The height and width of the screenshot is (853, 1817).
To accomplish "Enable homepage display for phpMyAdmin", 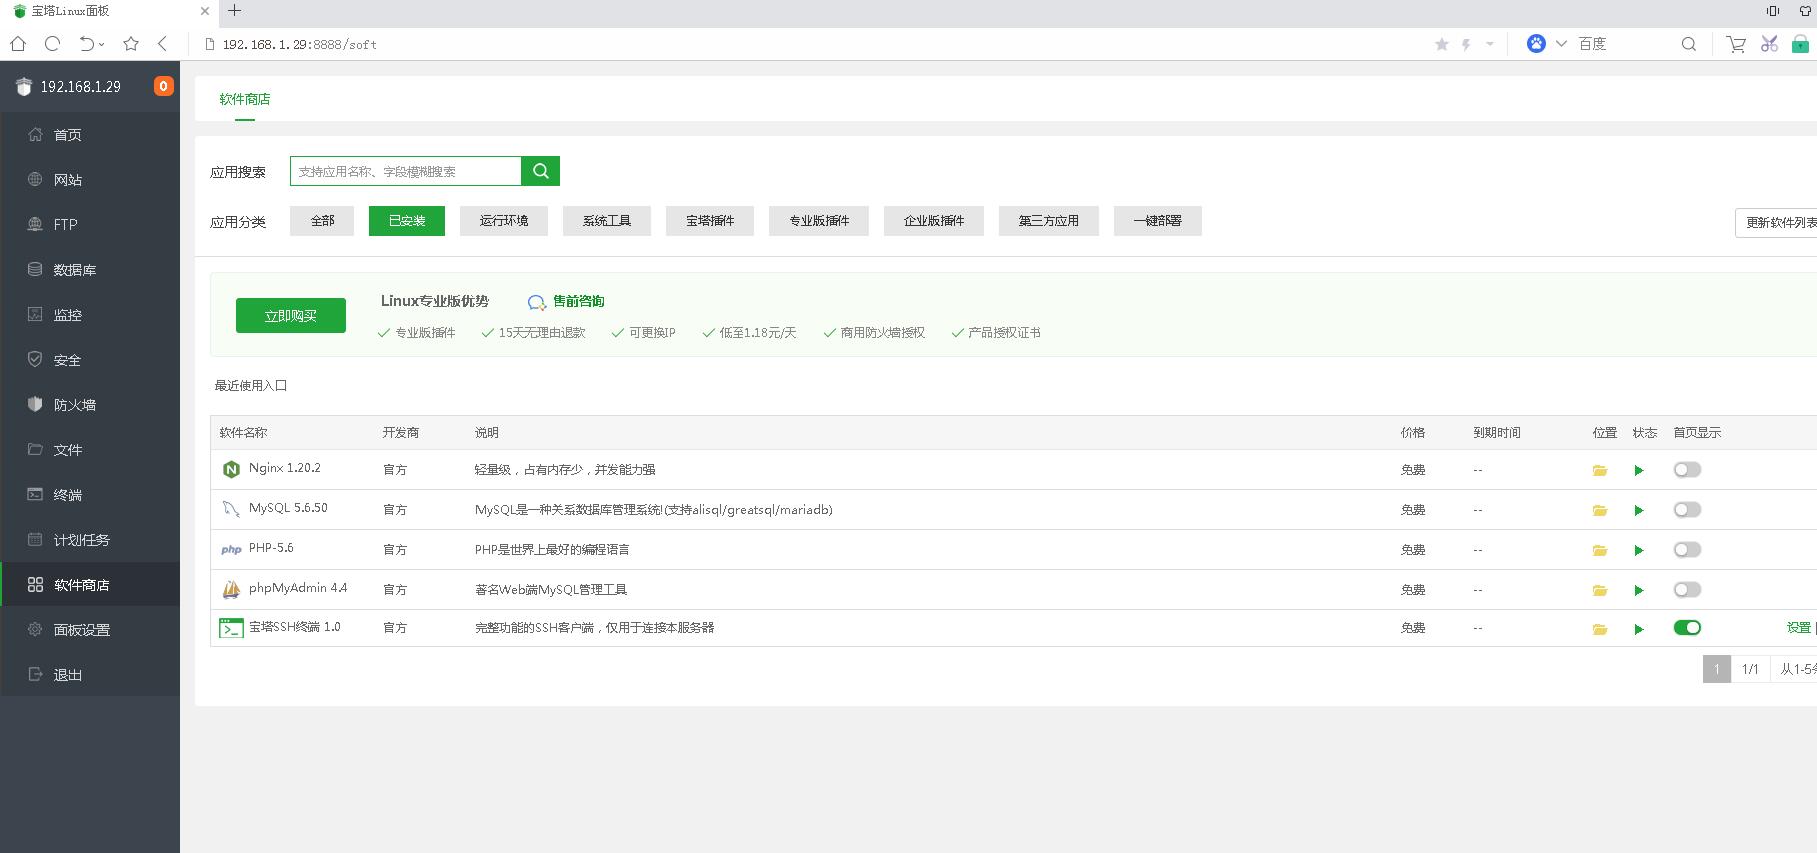I will click(x=1687, y=590).
